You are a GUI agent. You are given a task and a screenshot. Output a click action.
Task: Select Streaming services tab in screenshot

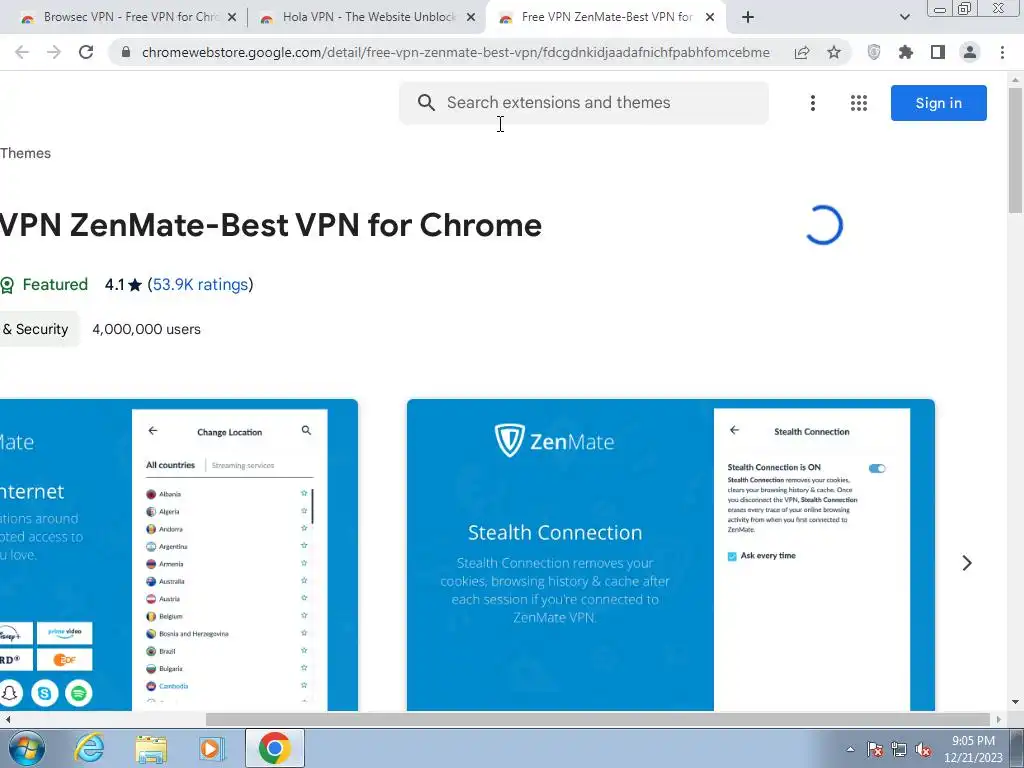pos(243,466)
